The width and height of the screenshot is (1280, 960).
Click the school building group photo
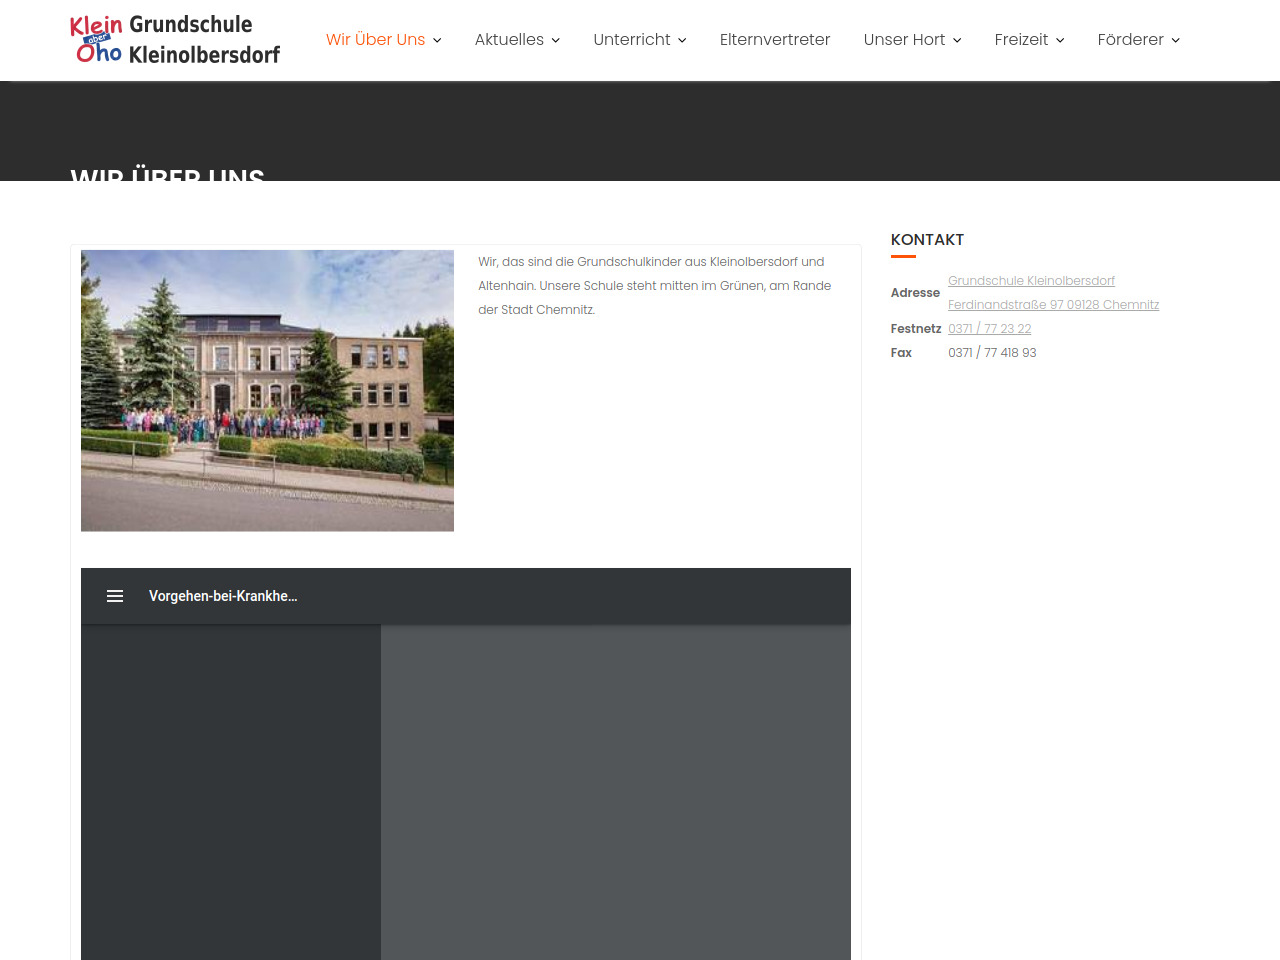pyautogui.click(x=267, y=390)
